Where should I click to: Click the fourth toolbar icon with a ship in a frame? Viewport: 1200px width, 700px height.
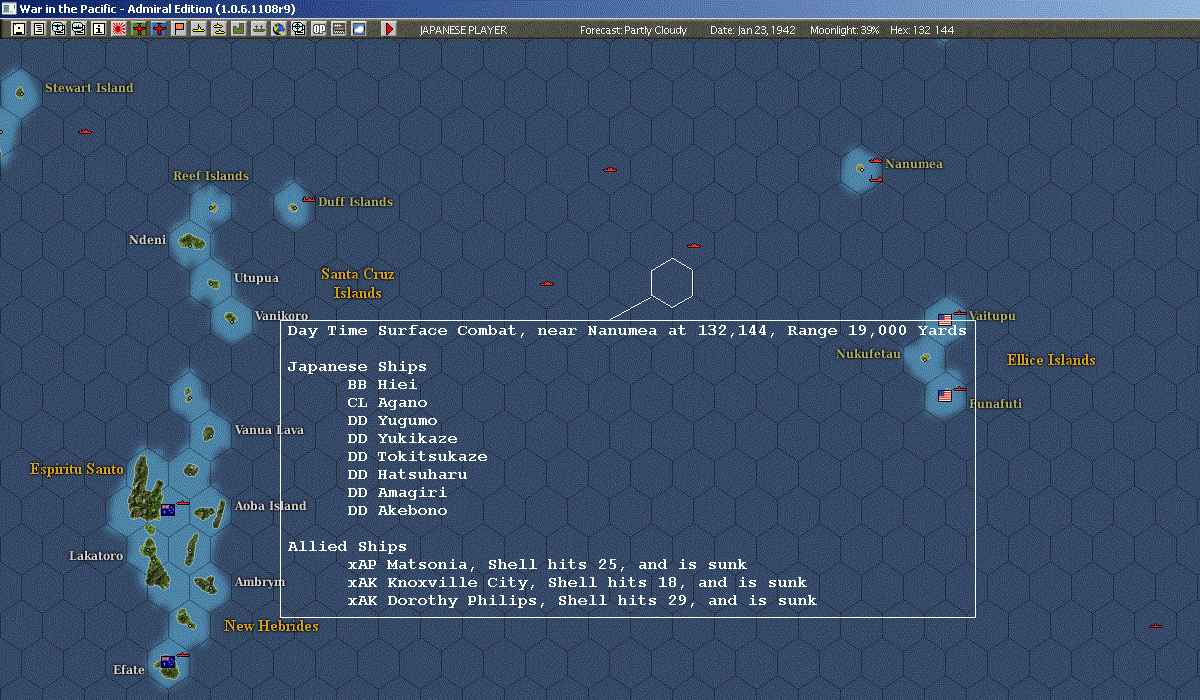point(79,29)
